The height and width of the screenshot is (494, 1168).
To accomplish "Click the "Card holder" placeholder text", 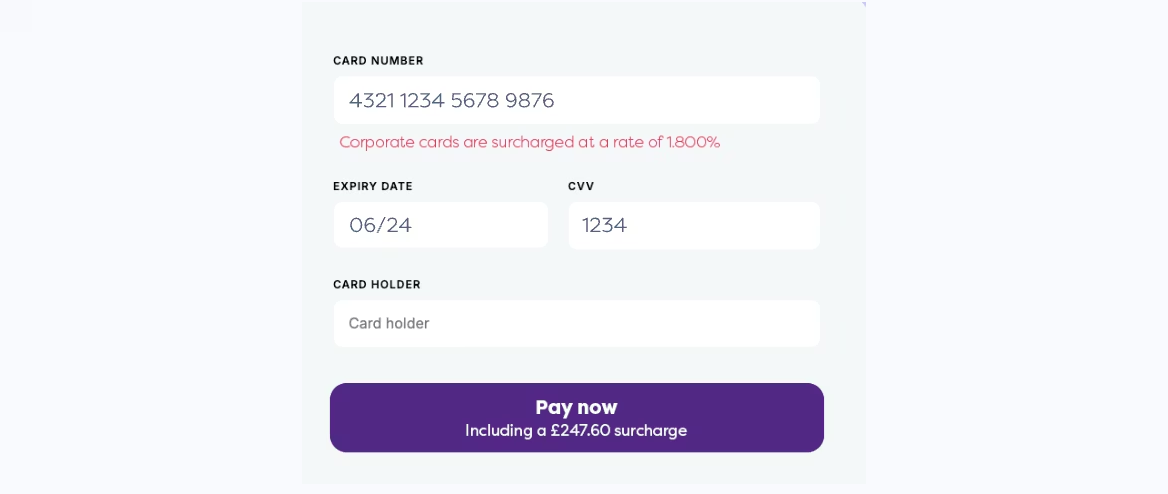I will pyautogui.click(x=389, y=323).
